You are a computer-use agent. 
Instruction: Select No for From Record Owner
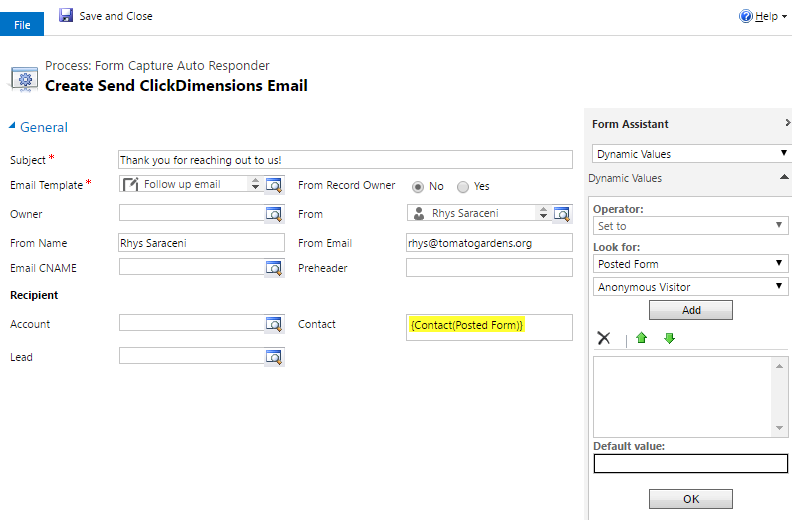(x=418, y=186)
